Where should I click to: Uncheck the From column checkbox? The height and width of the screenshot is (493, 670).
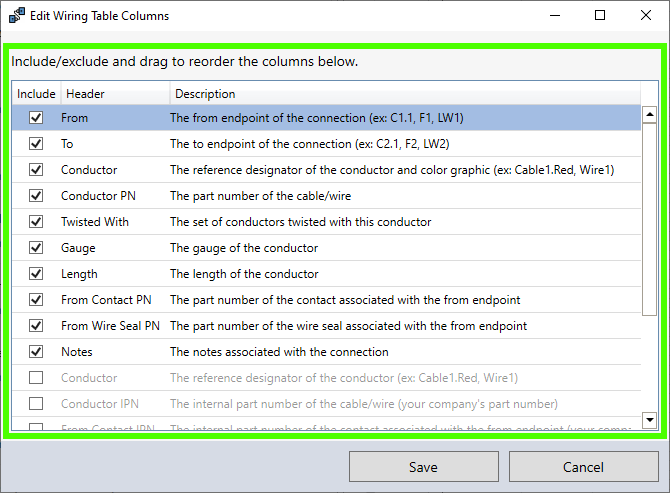36,117
